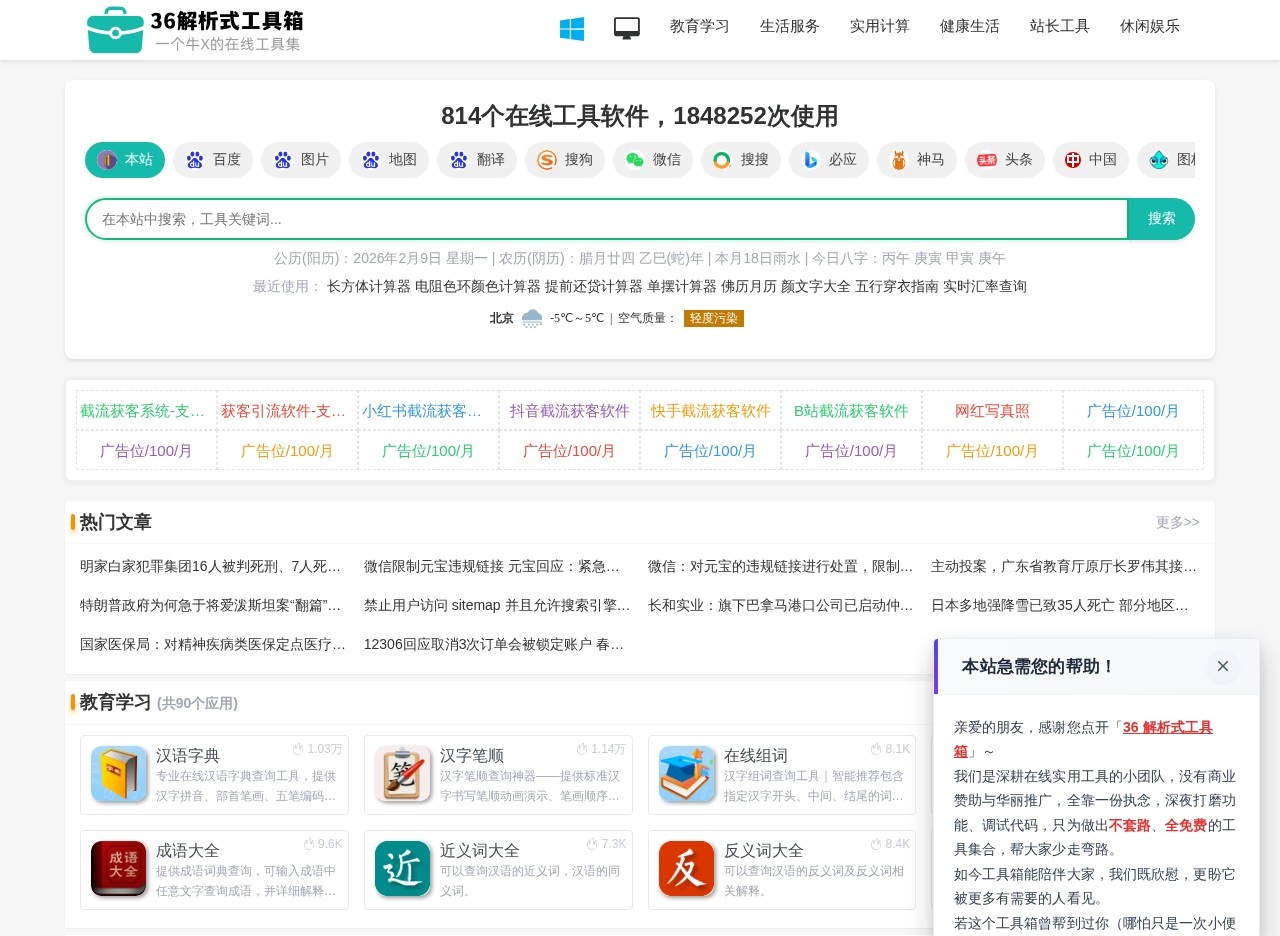Click the green 搜索 search button
The height and width of the screenshot is (936, 1280).
1161,218
